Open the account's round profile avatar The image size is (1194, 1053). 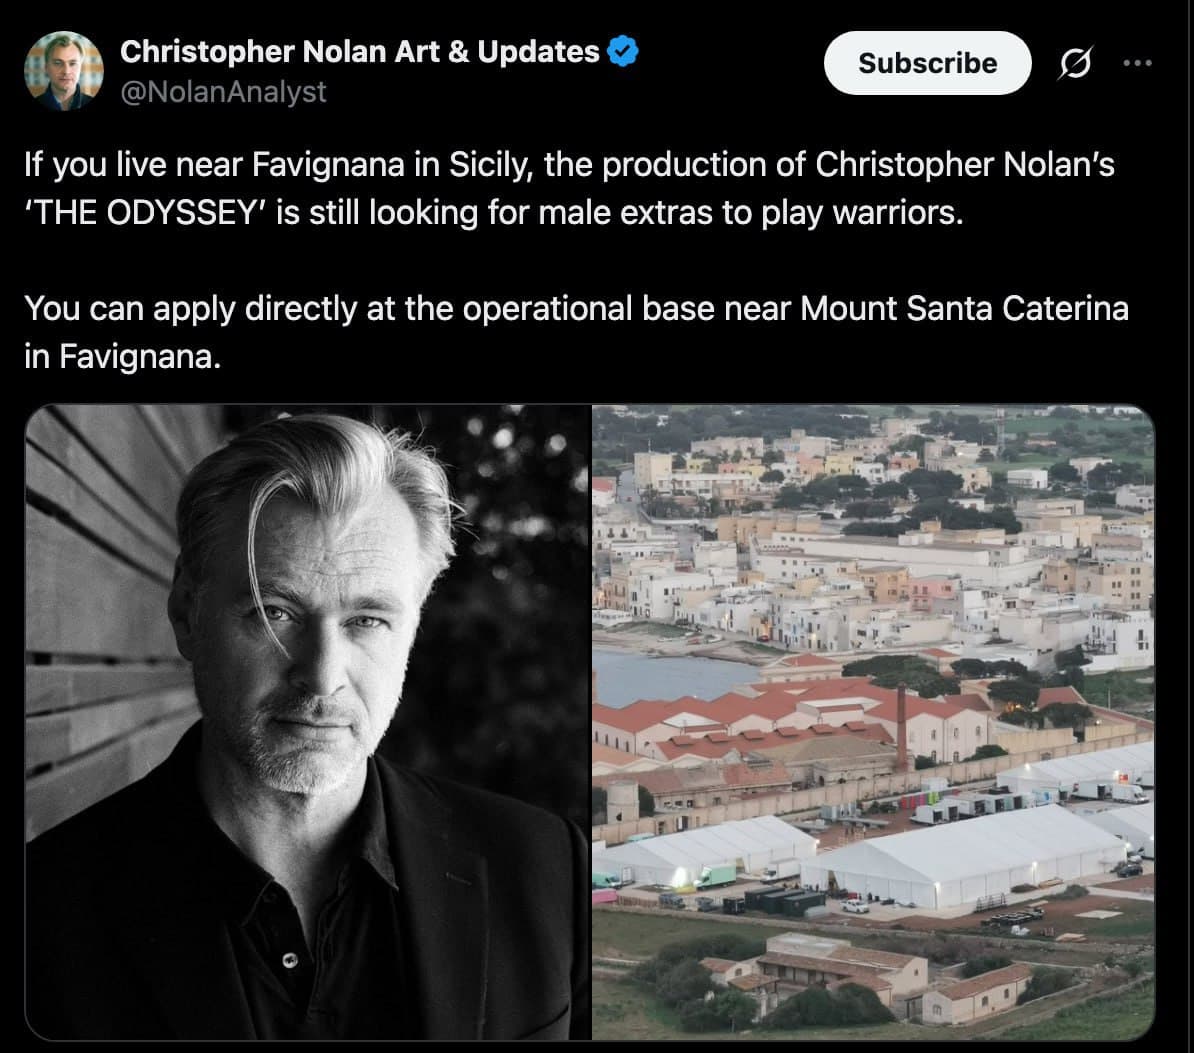64,71
